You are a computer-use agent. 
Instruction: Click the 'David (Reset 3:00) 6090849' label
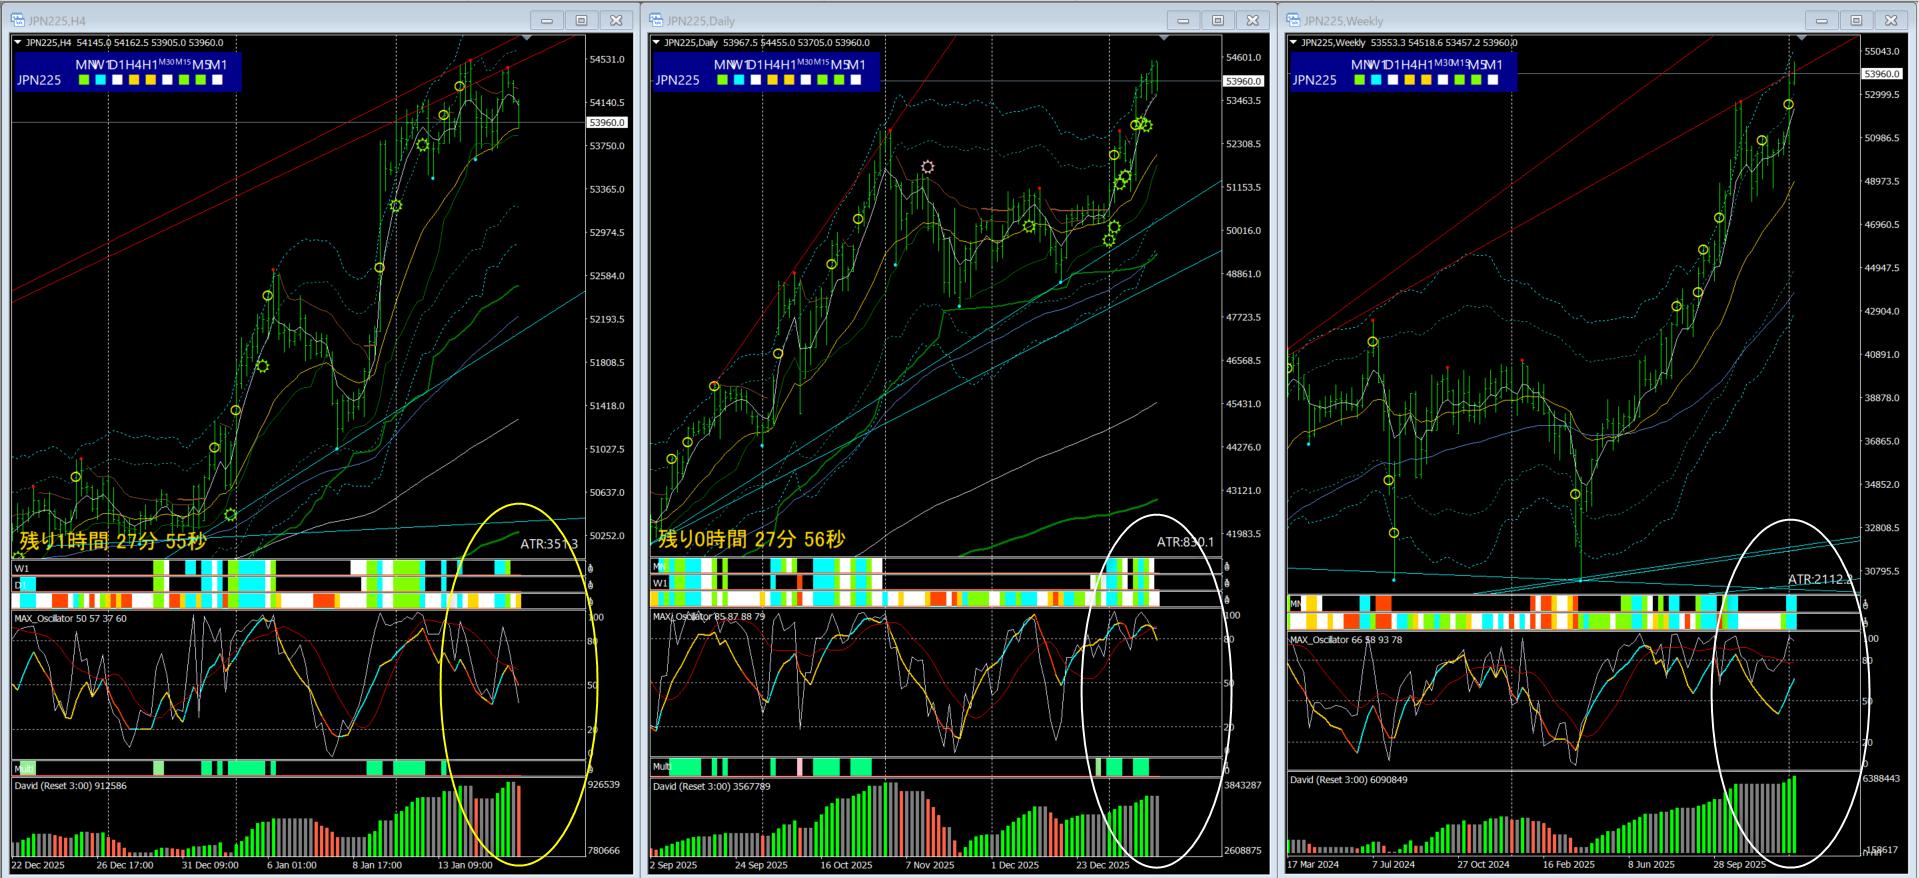(1348, 780)
